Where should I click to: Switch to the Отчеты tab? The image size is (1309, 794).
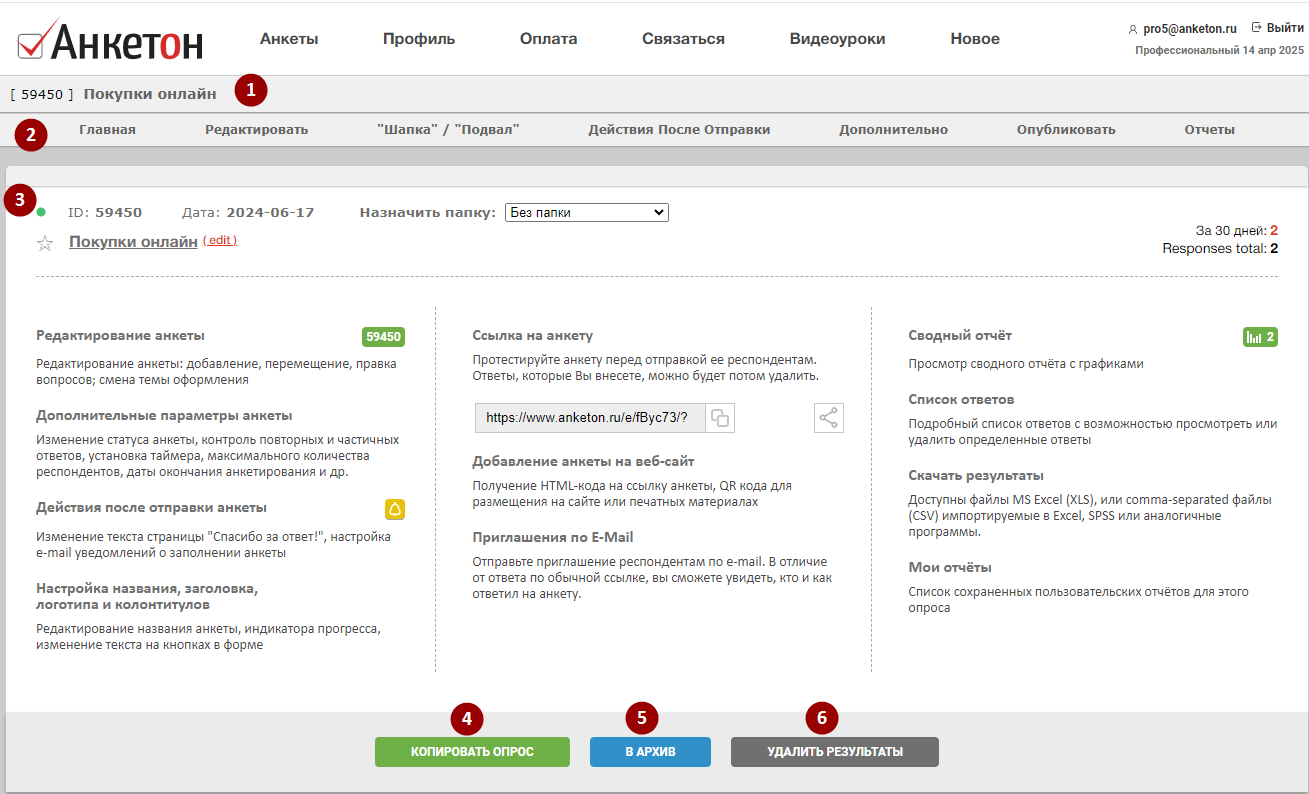[1209, 129]
